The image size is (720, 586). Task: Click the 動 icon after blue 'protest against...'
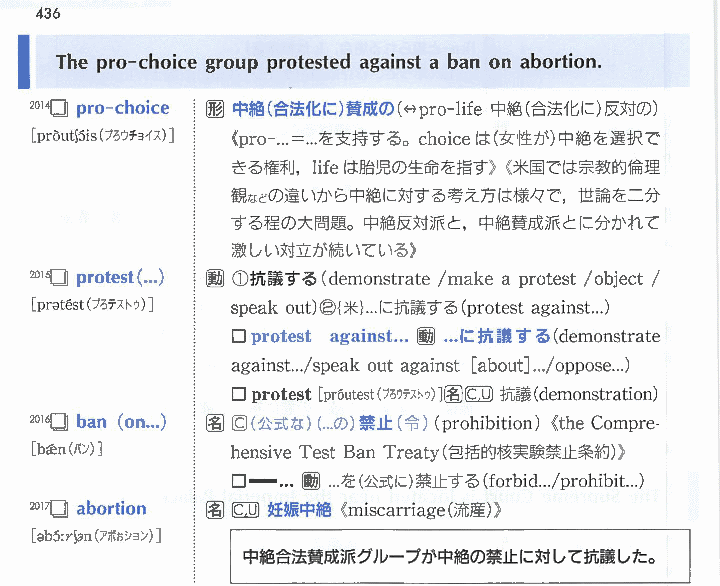point(426,337)
